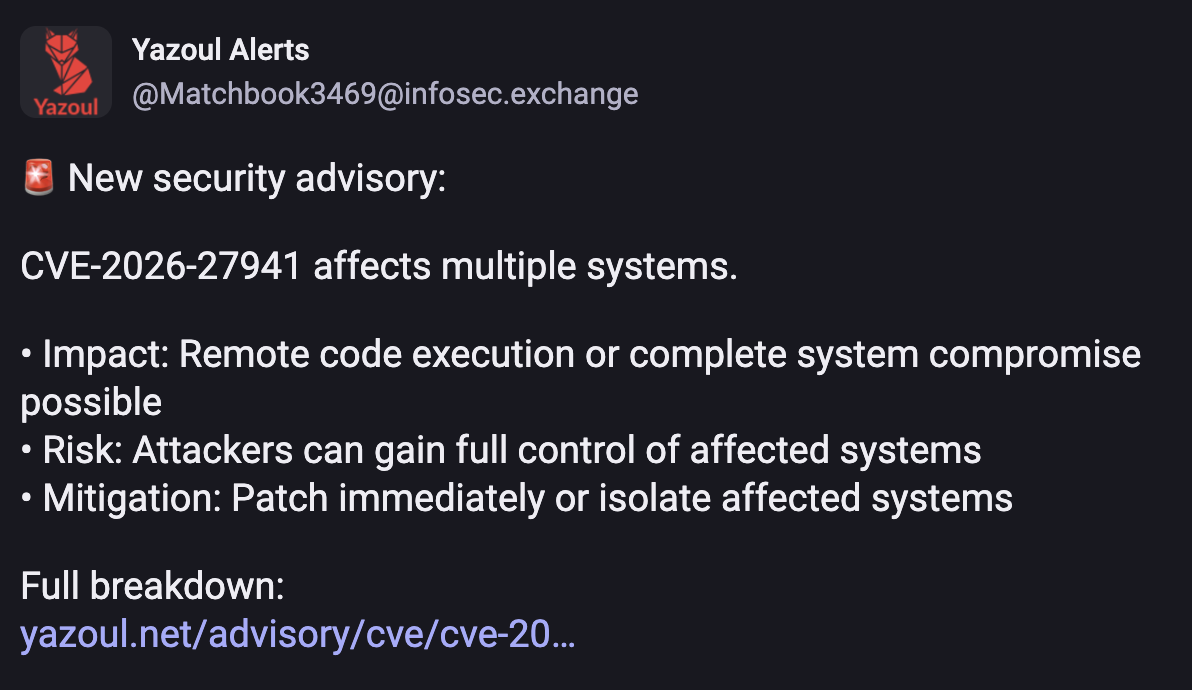
Task: Open the Yazoul Alerts profile name
Action: coord(220,49)
